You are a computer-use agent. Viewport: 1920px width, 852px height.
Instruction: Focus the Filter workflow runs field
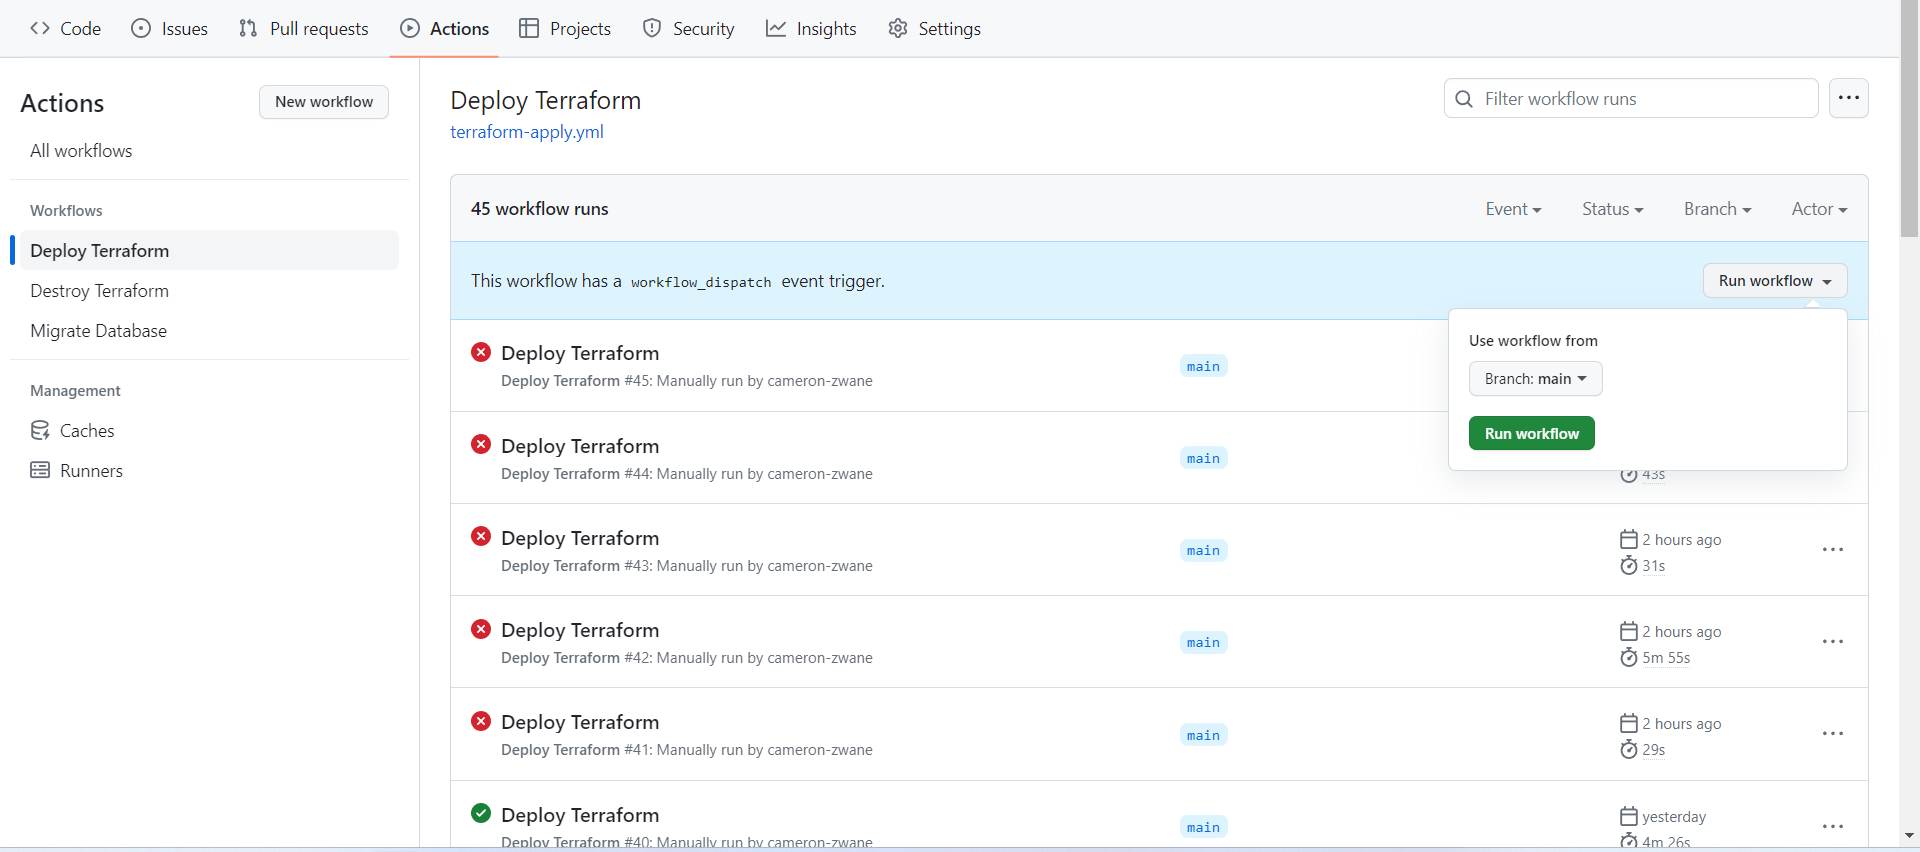click(x=1631, y=99)
